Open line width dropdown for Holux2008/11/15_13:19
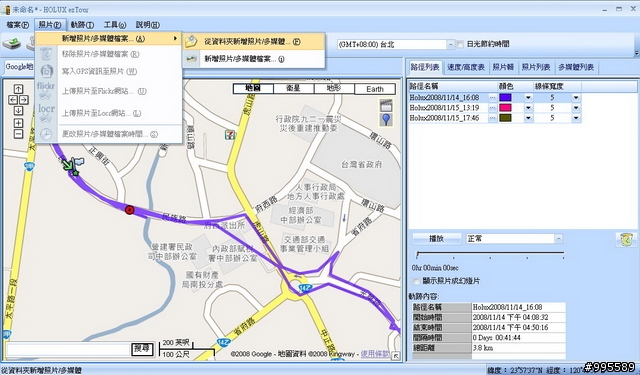The height and width of the screenshot is (375, 640). point(576,108)
